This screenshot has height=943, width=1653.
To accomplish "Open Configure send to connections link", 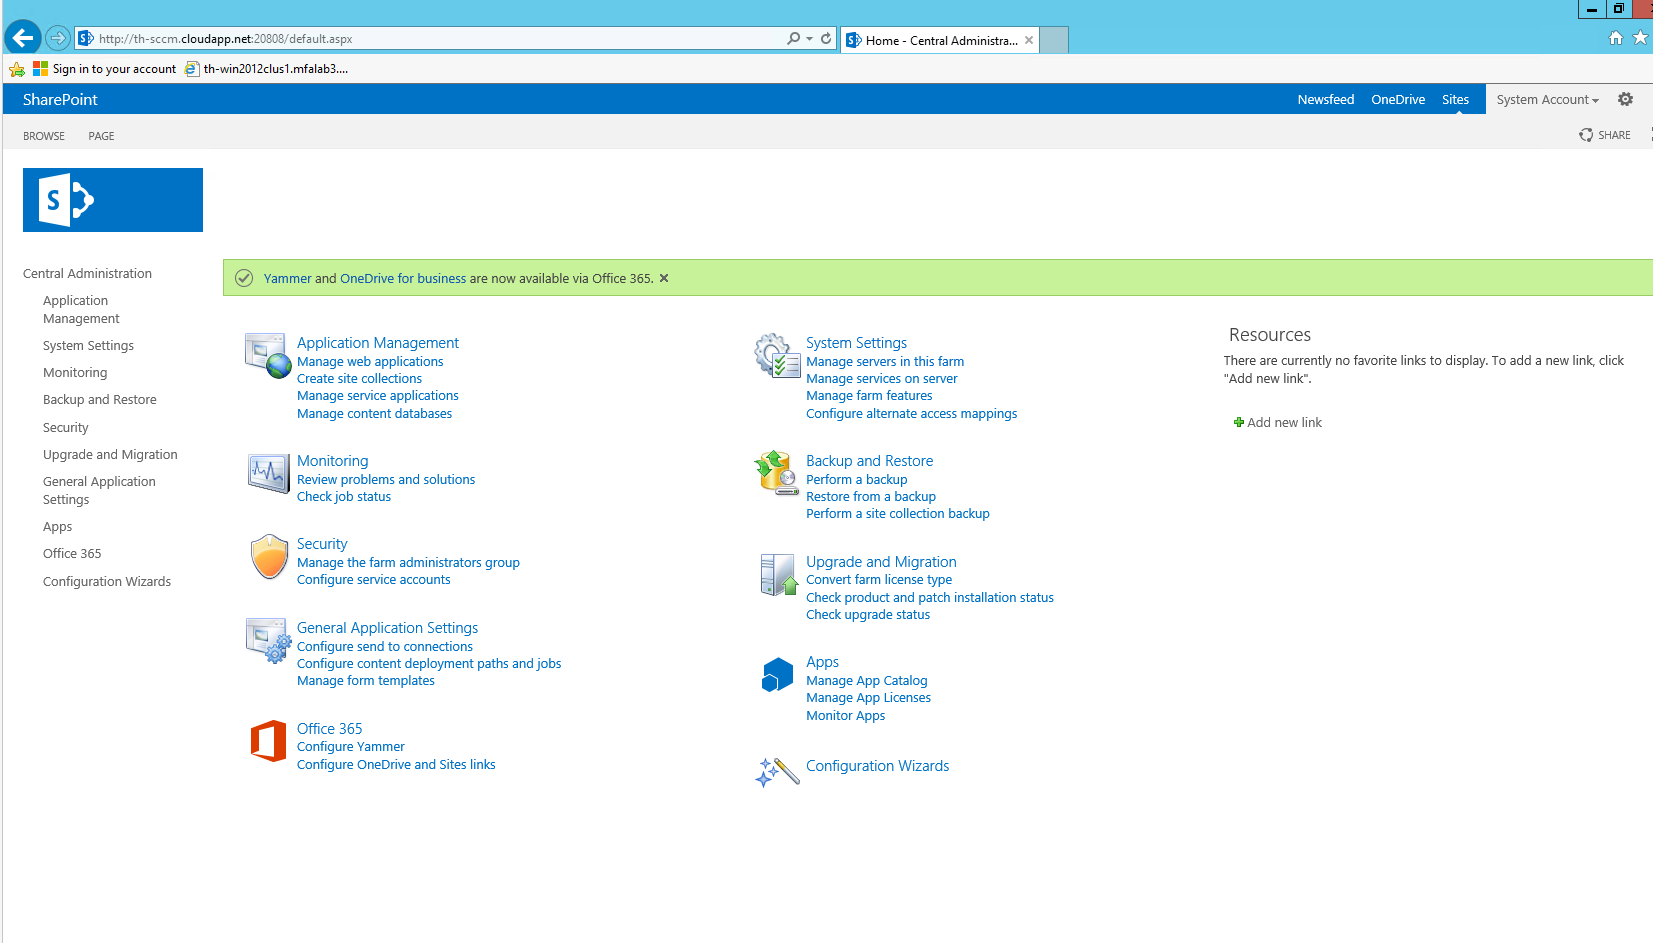I will (385, 646).
